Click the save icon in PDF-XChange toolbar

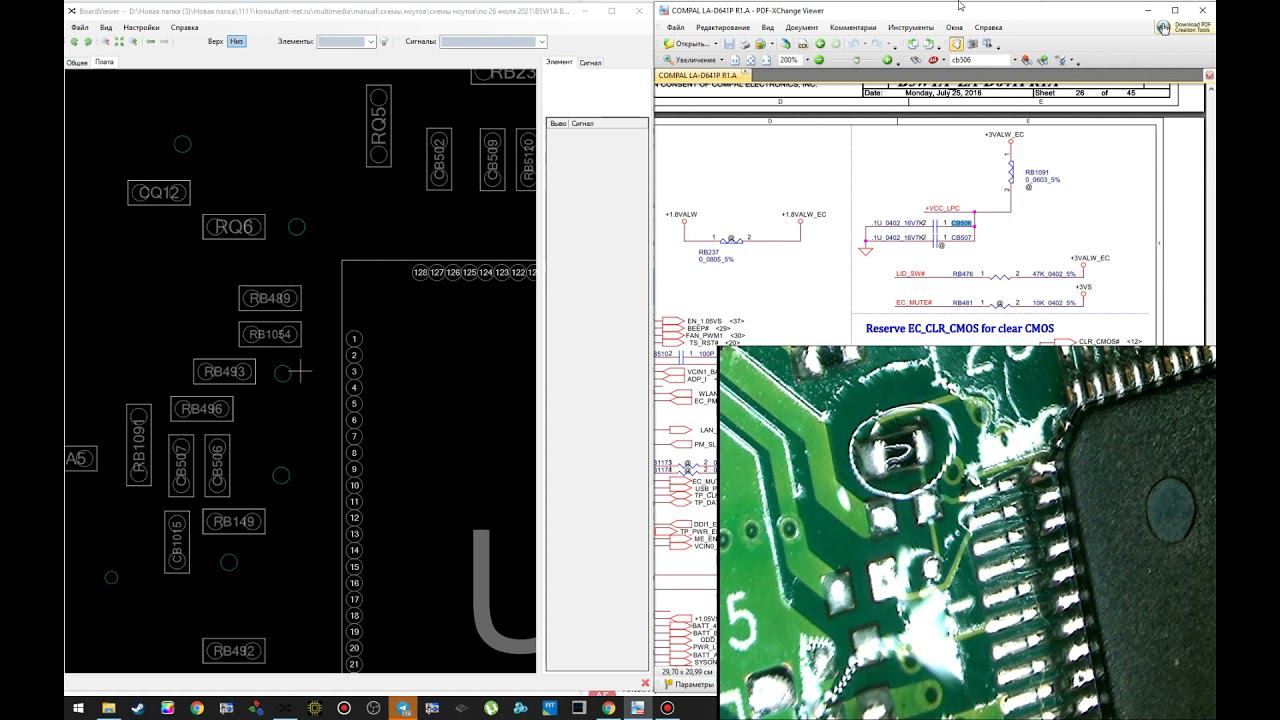[x=729, y=44]
